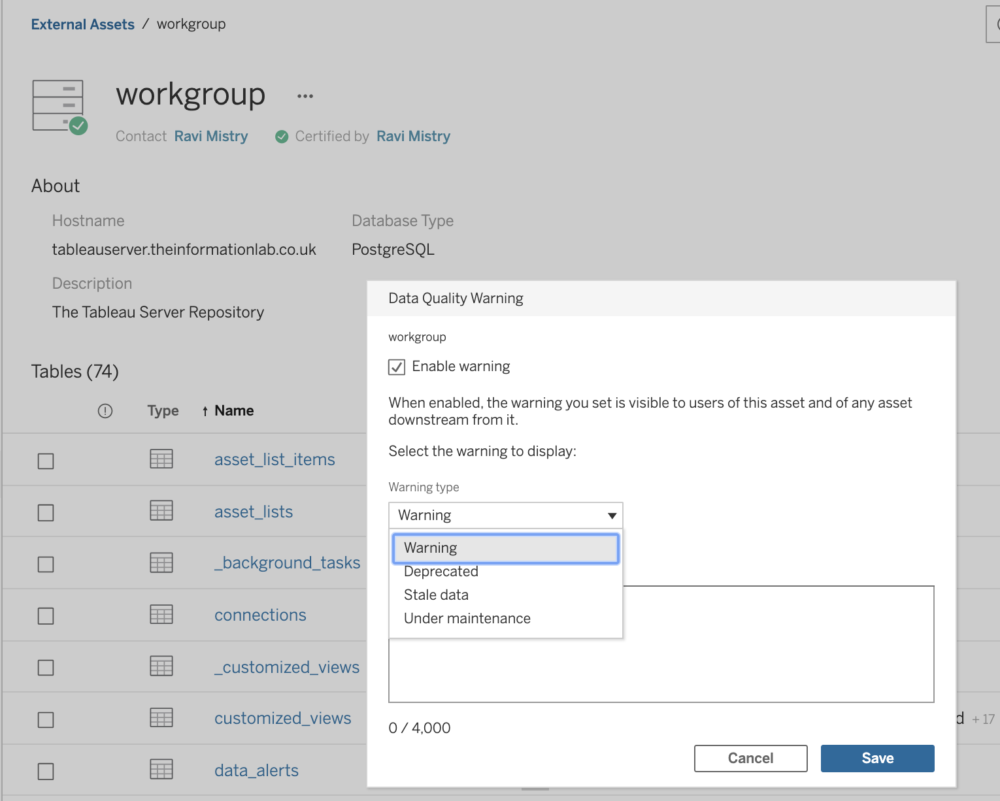The height and width of the screenshot is (801, 1000).
Task: Open the workgroup ellipsis actions menu
Action: point(305,96)
